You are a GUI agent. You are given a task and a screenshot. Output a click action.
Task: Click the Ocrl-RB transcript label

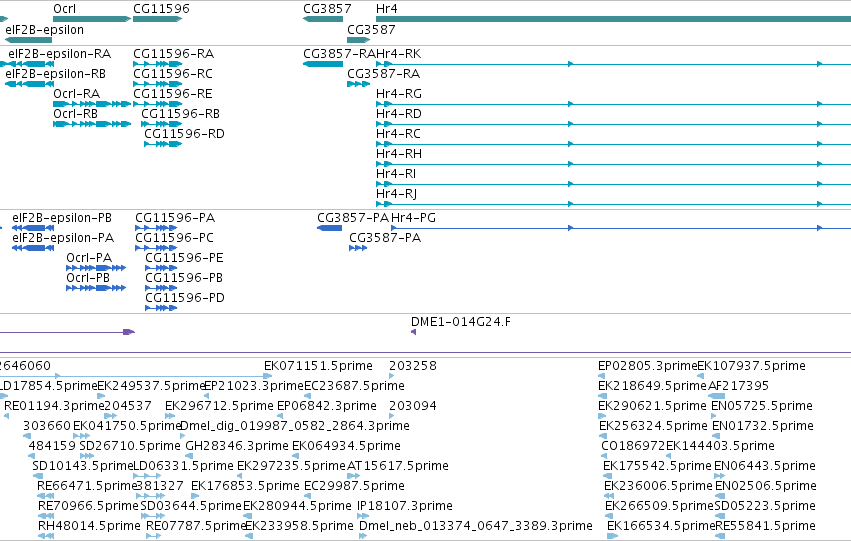[x=75, y=114]
